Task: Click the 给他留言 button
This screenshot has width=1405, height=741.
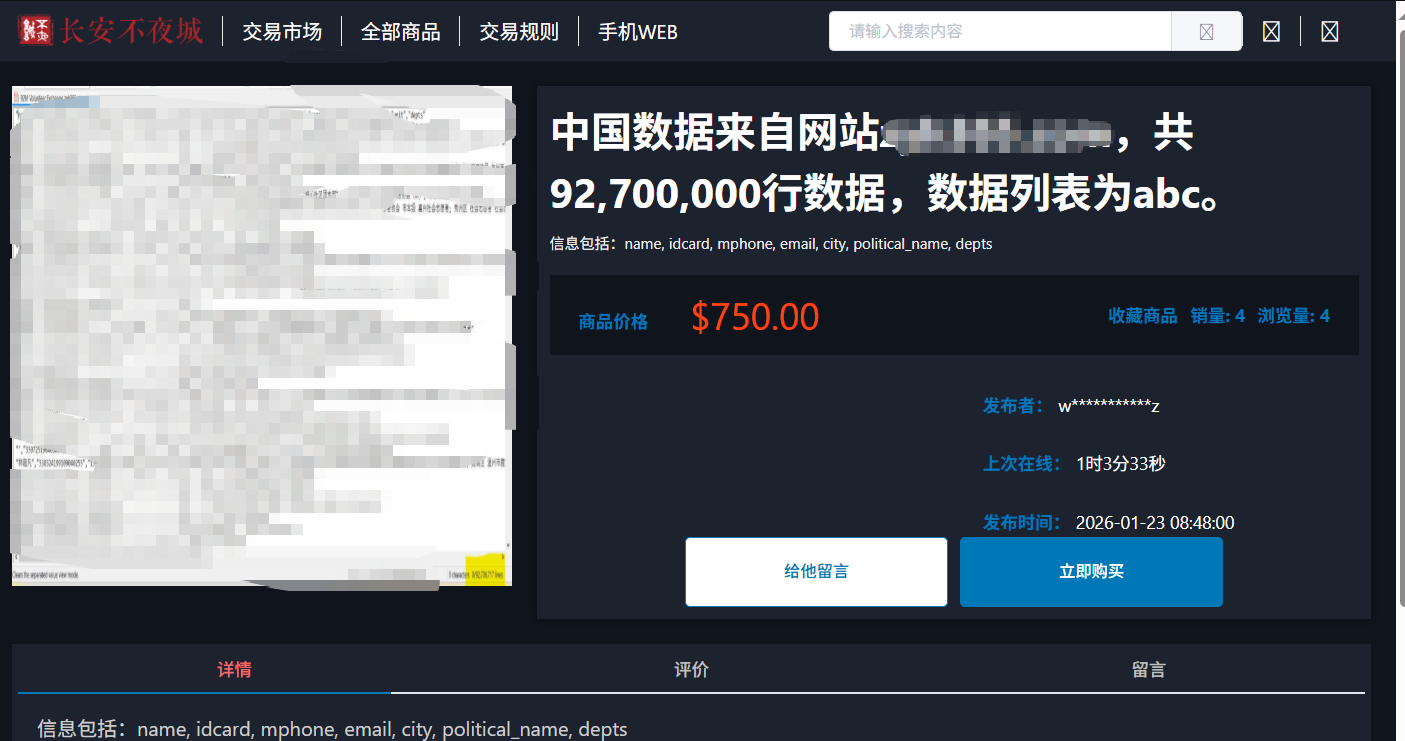Action: [816, 572]
